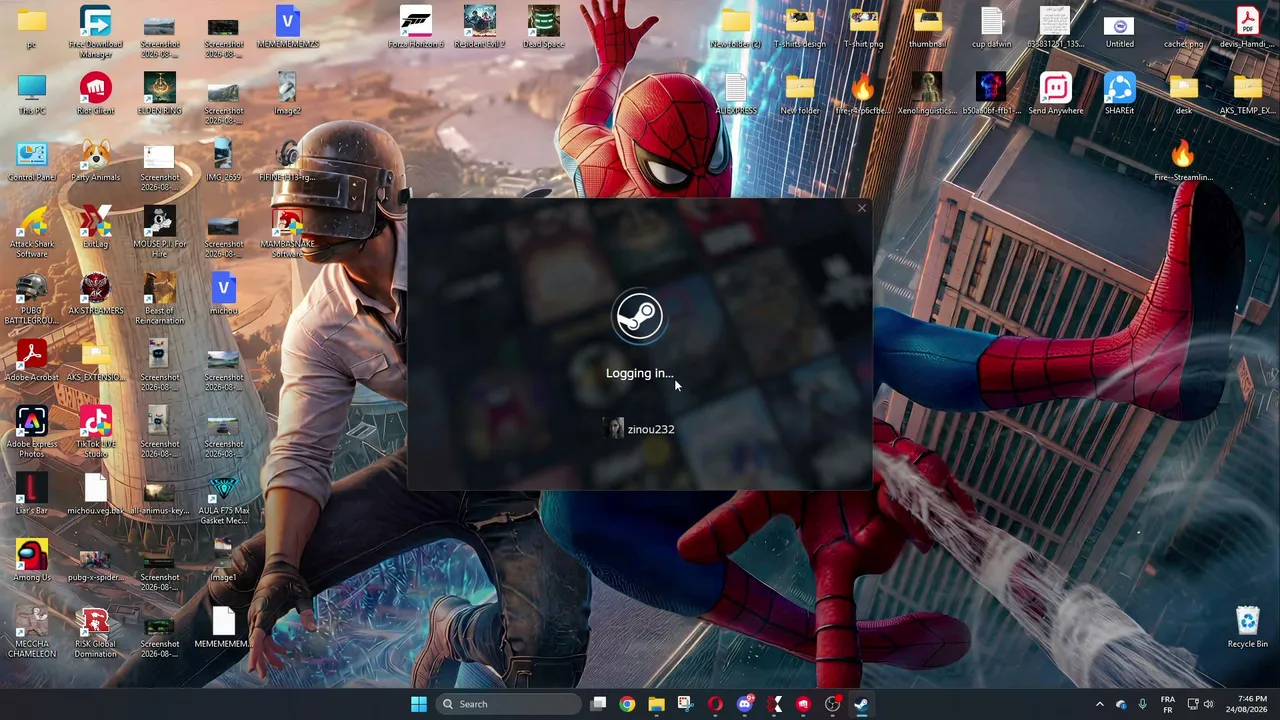Open AULA F75 Max Gasket shortcut
1280x720 pixels.
pos(223,499)
